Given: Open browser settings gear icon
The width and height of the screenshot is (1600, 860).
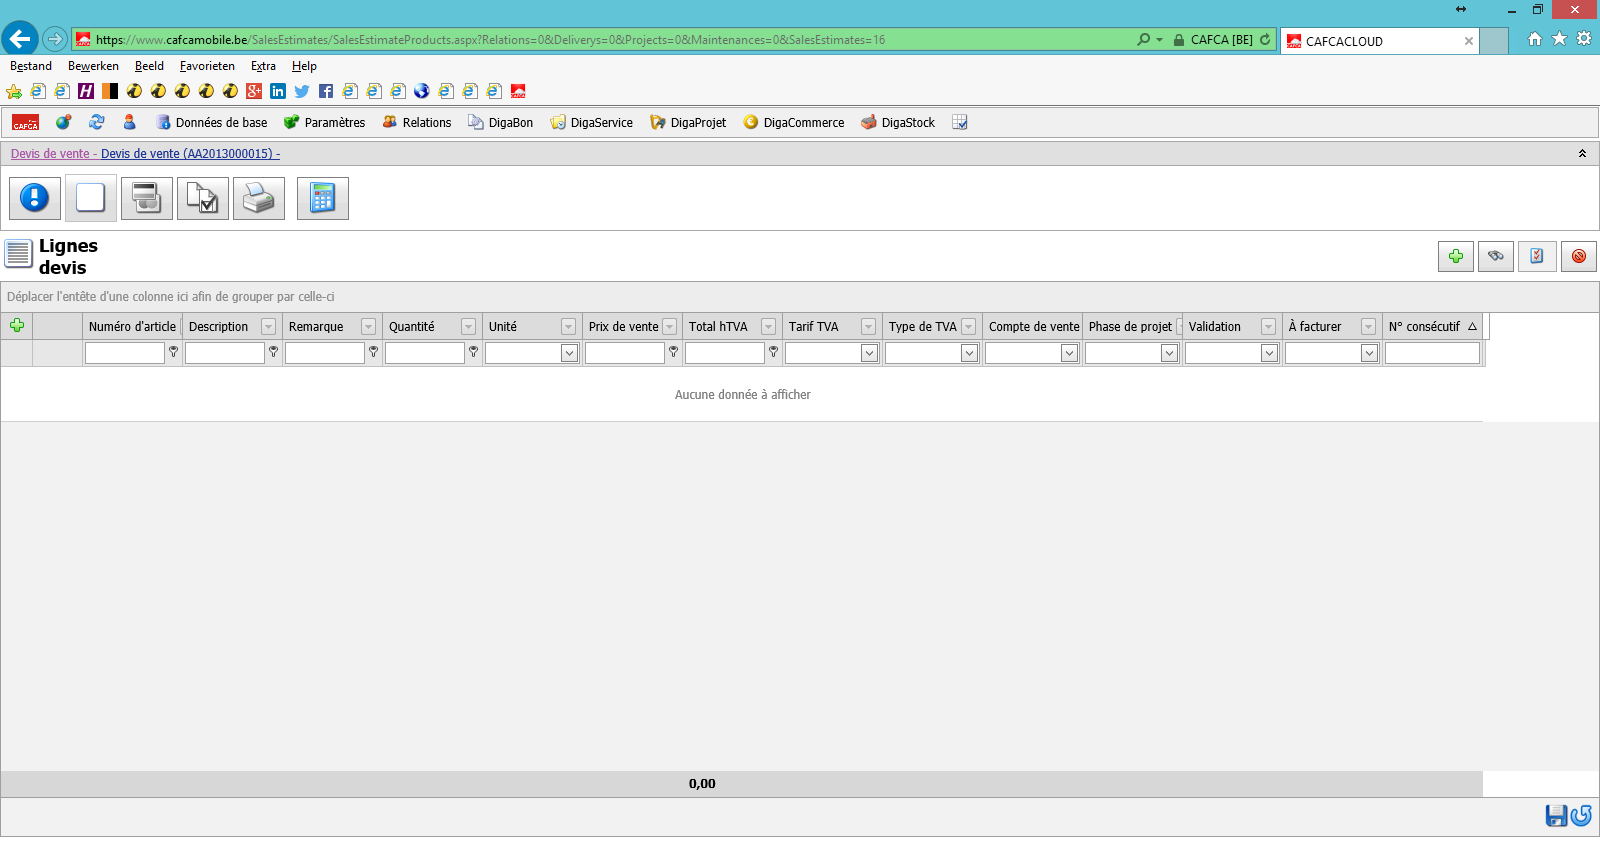Looking at the screenshot, I should pyautogui.click(x=1584, y=39).
